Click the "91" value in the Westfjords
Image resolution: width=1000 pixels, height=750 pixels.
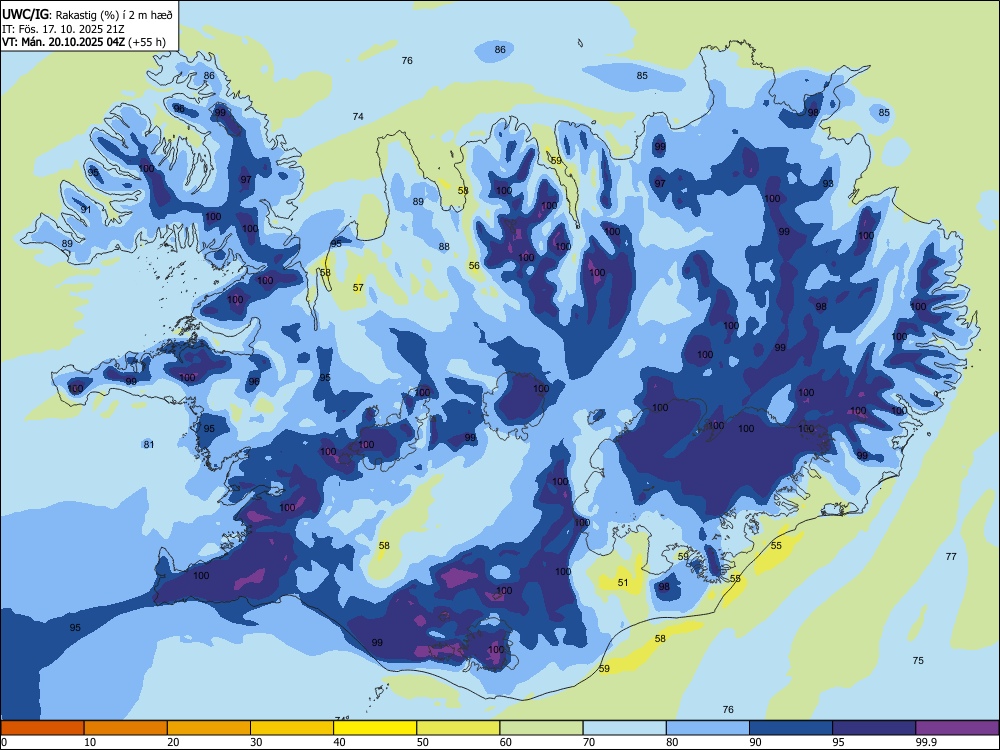tap(85, 209)
